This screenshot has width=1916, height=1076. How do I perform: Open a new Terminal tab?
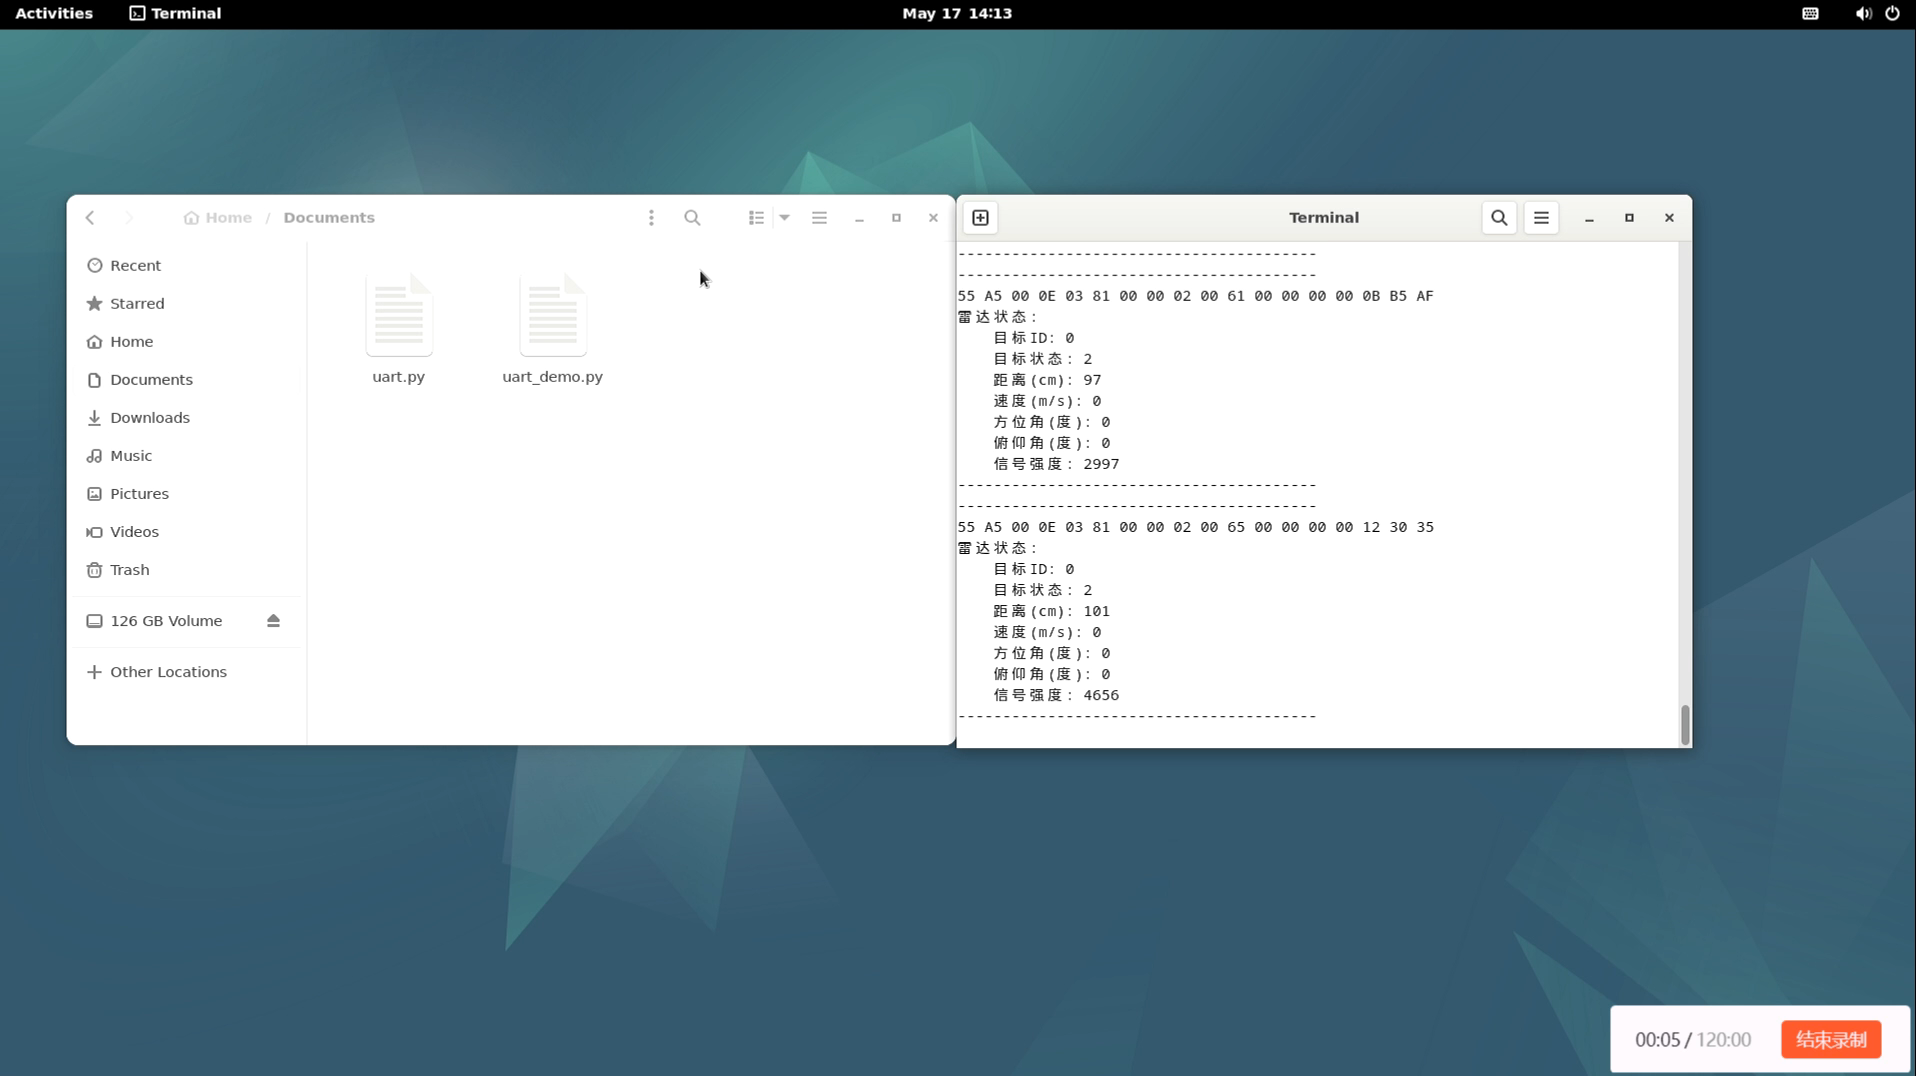980,217
